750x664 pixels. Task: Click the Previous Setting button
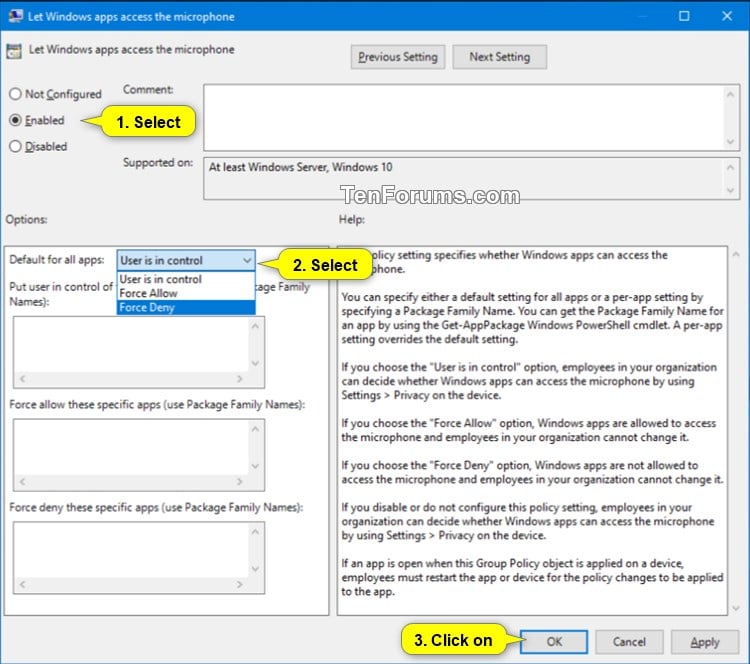tap(397, 57)
